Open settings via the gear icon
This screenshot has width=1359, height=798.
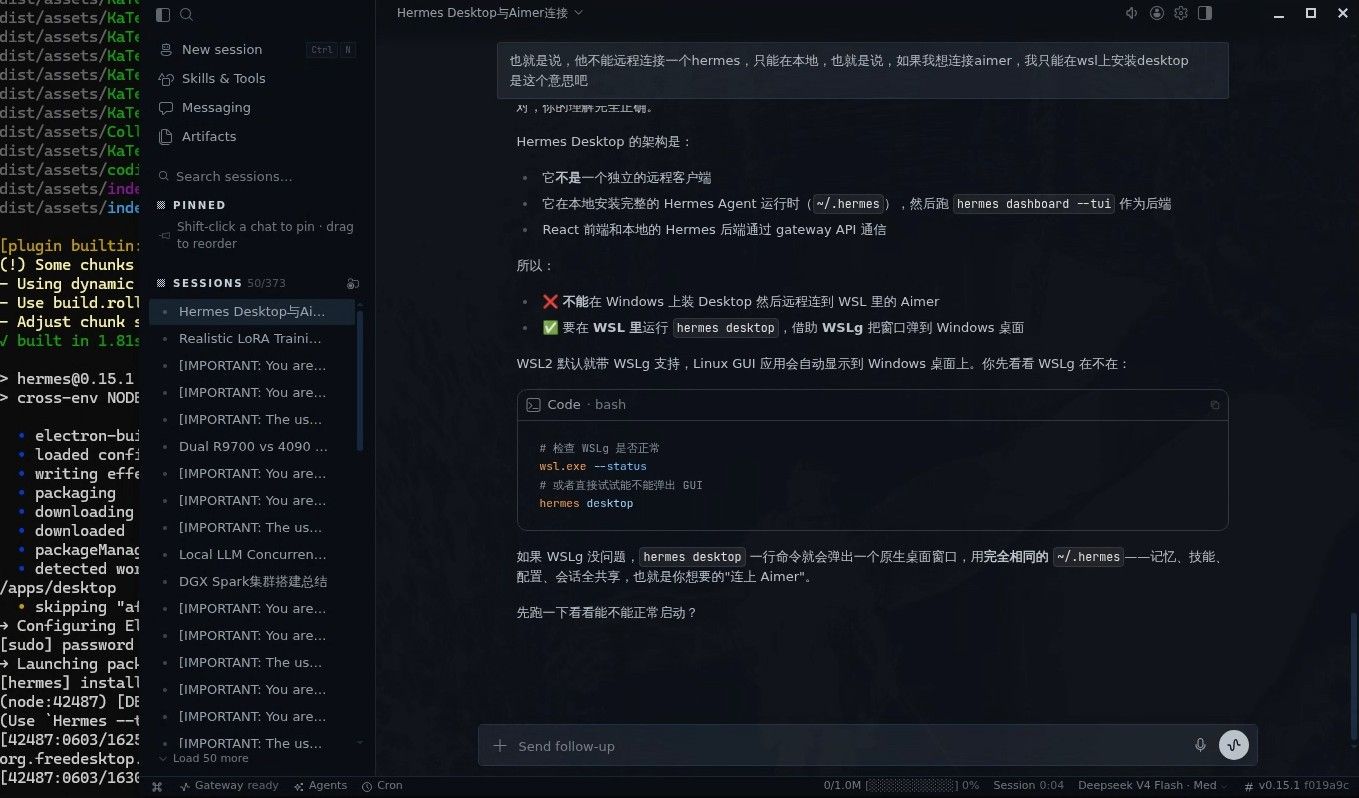(1181, 13)
